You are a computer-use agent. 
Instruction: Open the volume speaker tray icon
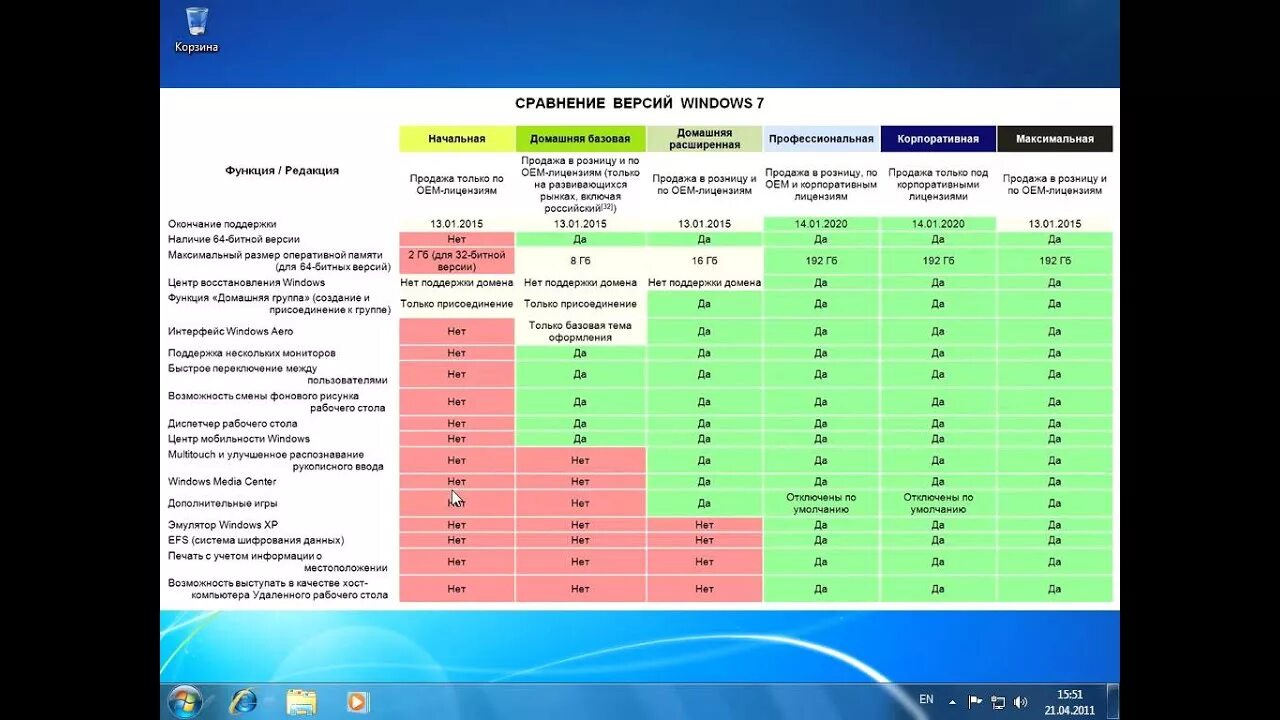1020,702
